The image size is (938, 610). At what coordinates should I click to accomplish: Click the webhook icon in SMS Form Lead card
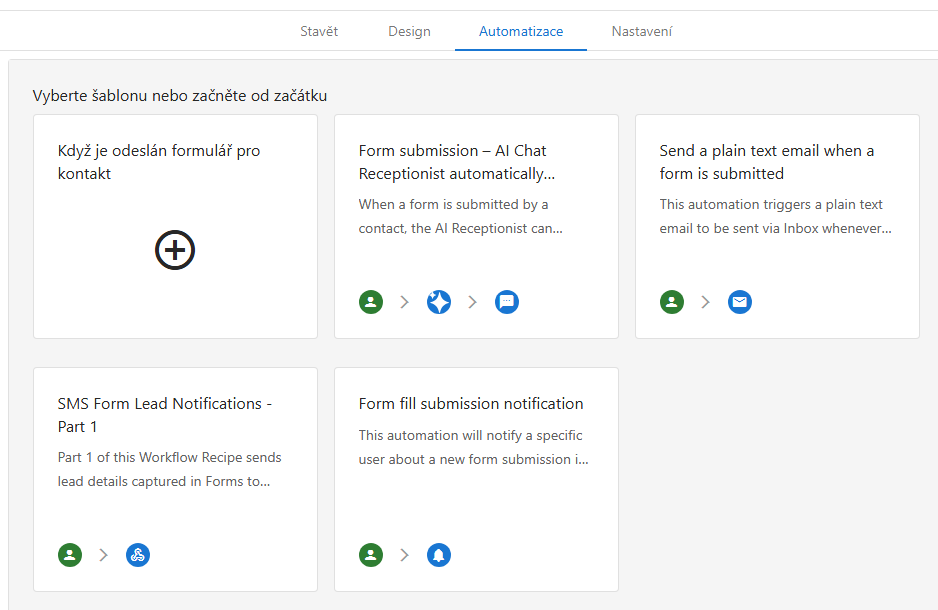(x=138, y=555)
